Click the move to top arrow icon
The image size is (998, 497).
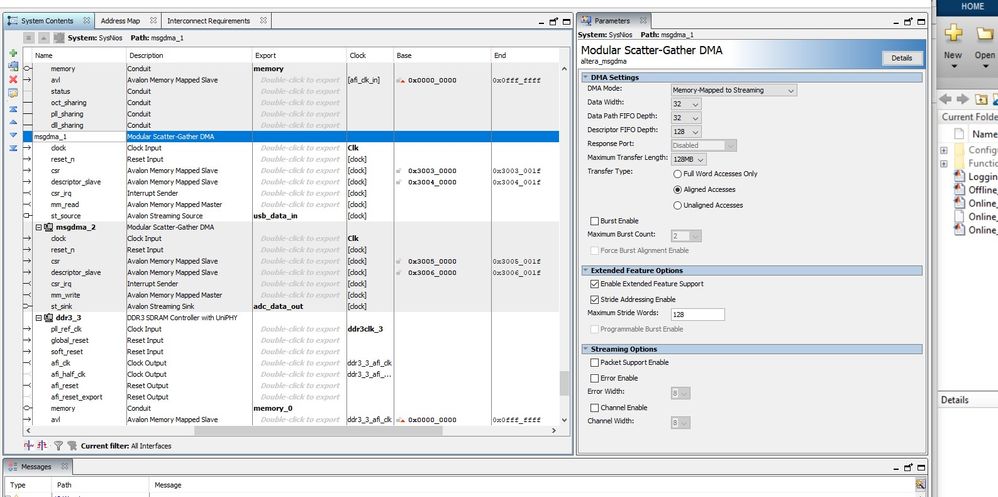pyautogui.click(x=13, y=109)
